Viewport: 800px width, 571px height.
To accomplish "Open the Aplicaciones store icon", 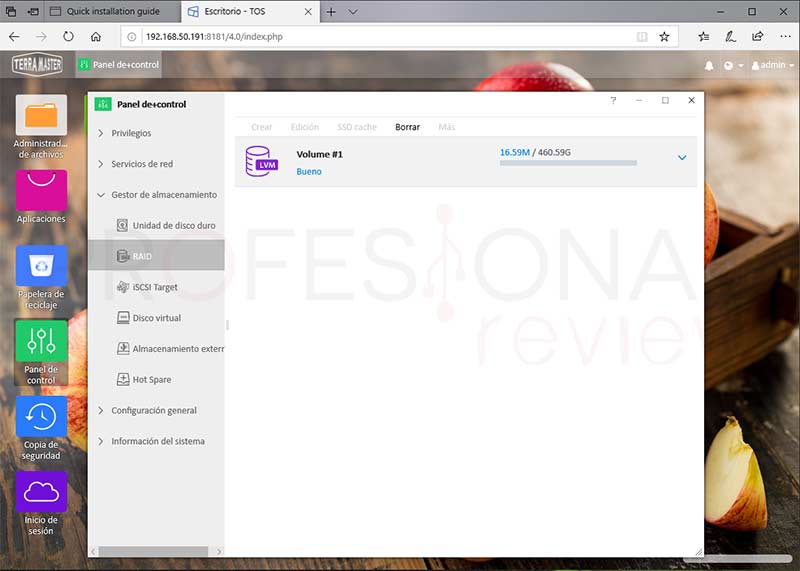I will point(41,197).
